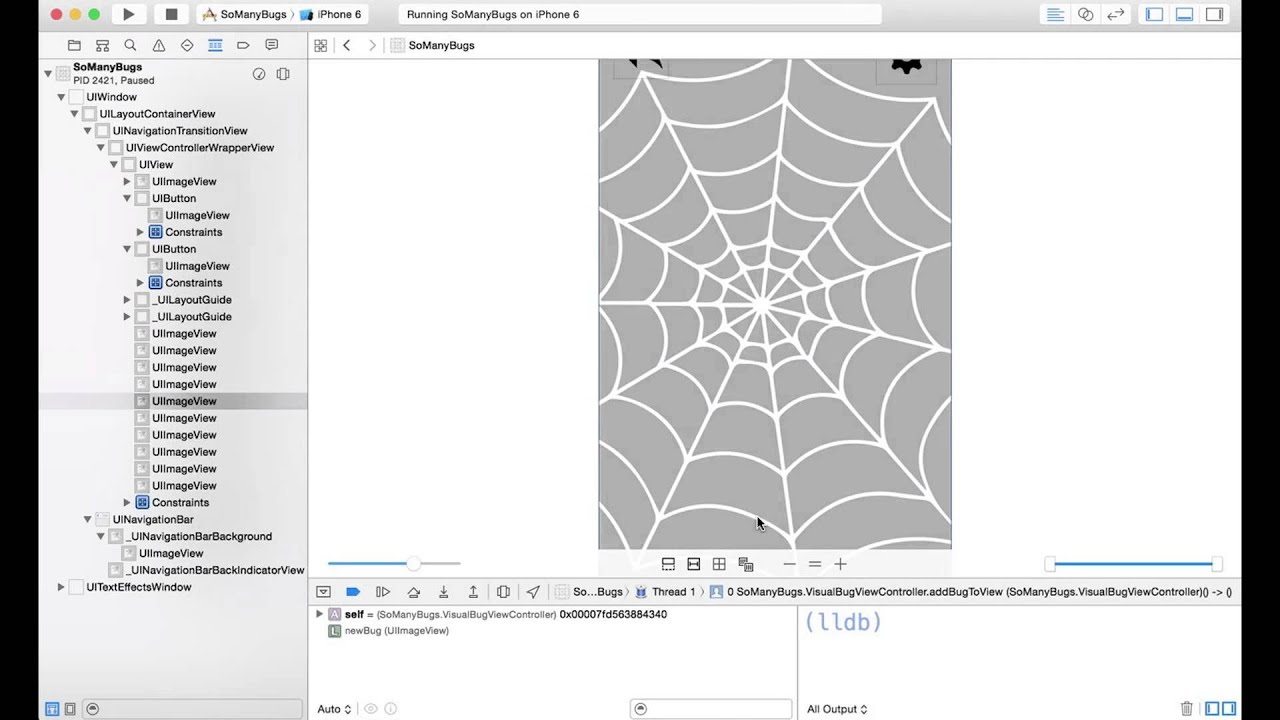Click the addBugToView stack frame
Viewport: 1280px width, 720px height.
970,592
